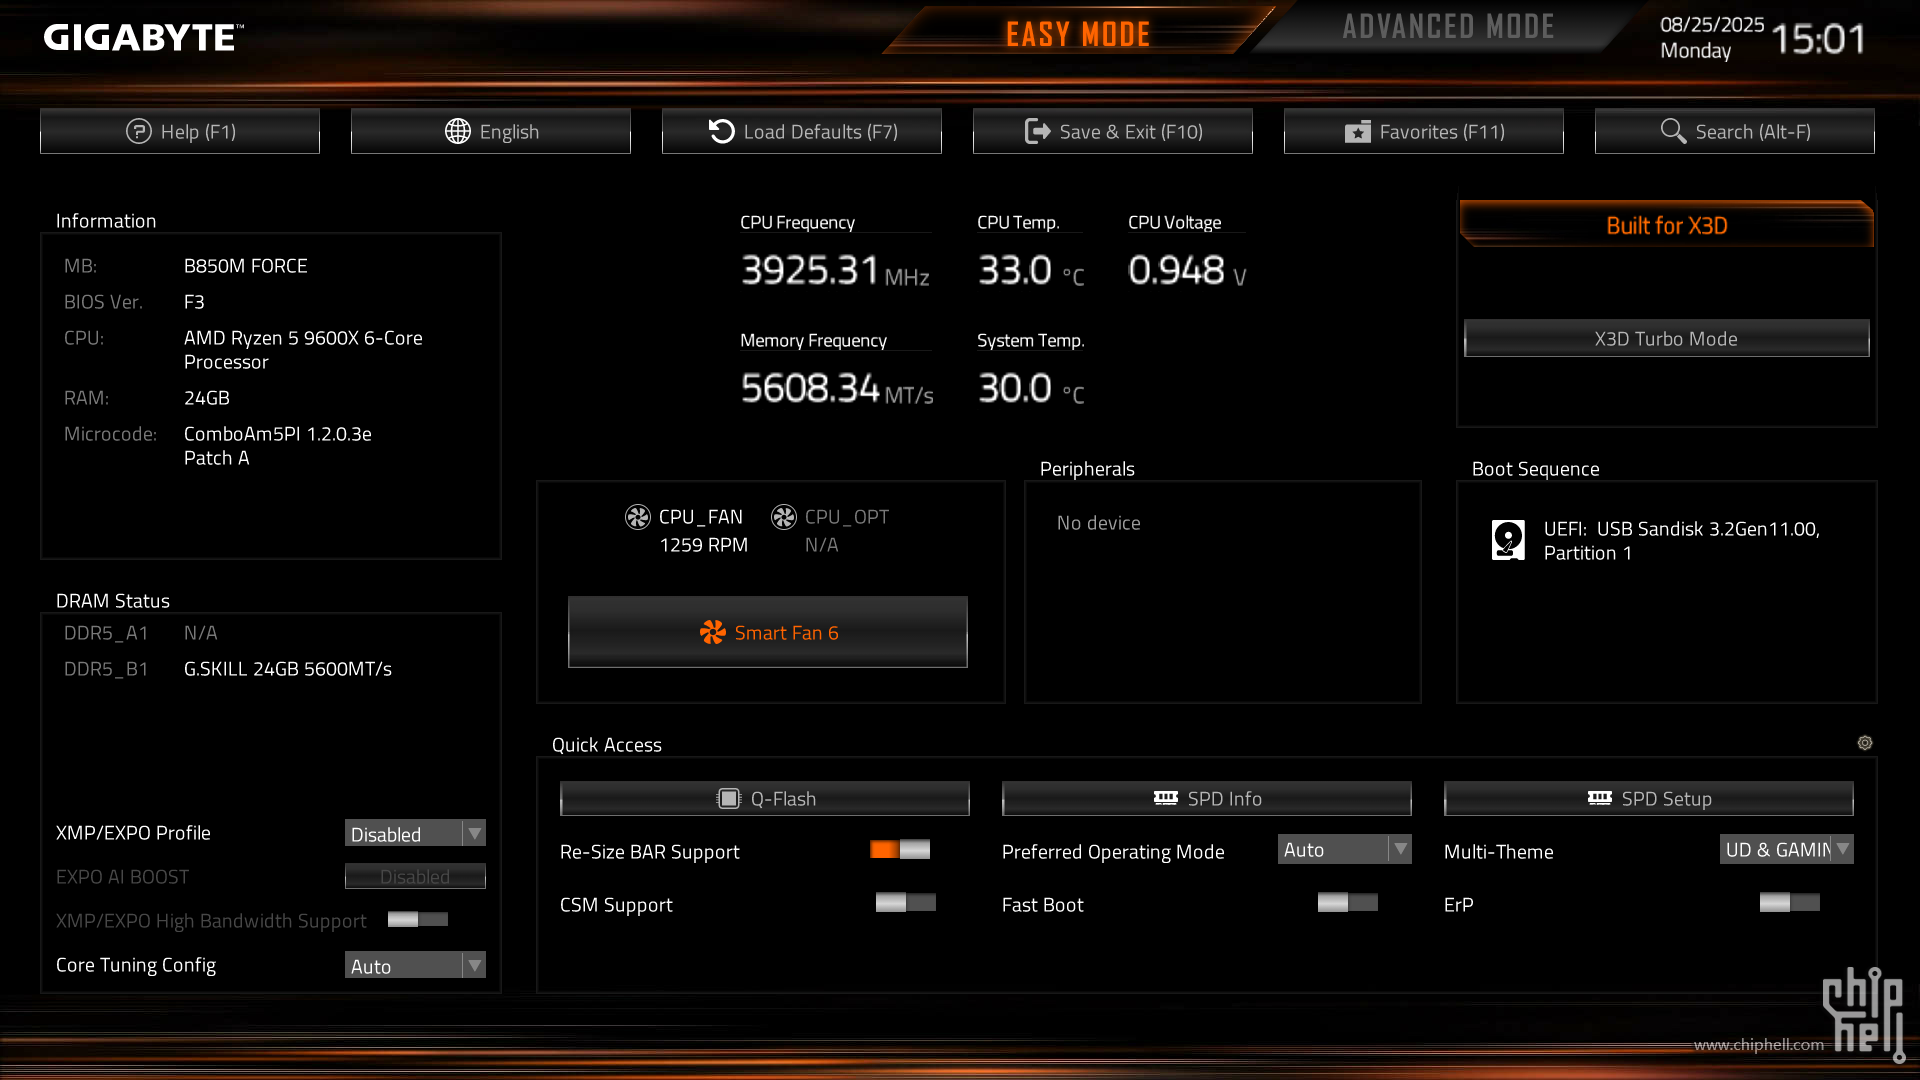The image size is (1920, 1080).
Task: Toggle XMP/EXPO High Bandwidth Support switch
Action: point(418,919)
